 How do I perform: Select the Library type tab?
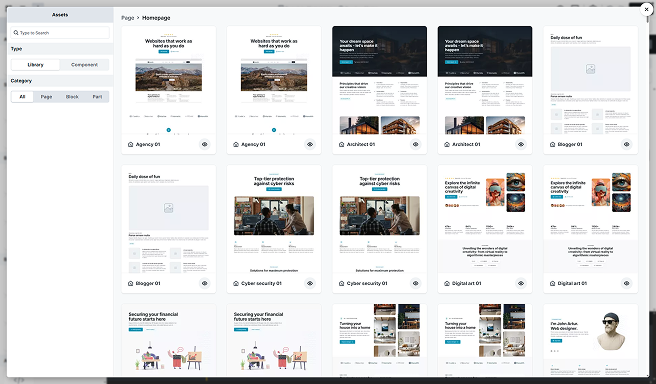tap(36, 65)
